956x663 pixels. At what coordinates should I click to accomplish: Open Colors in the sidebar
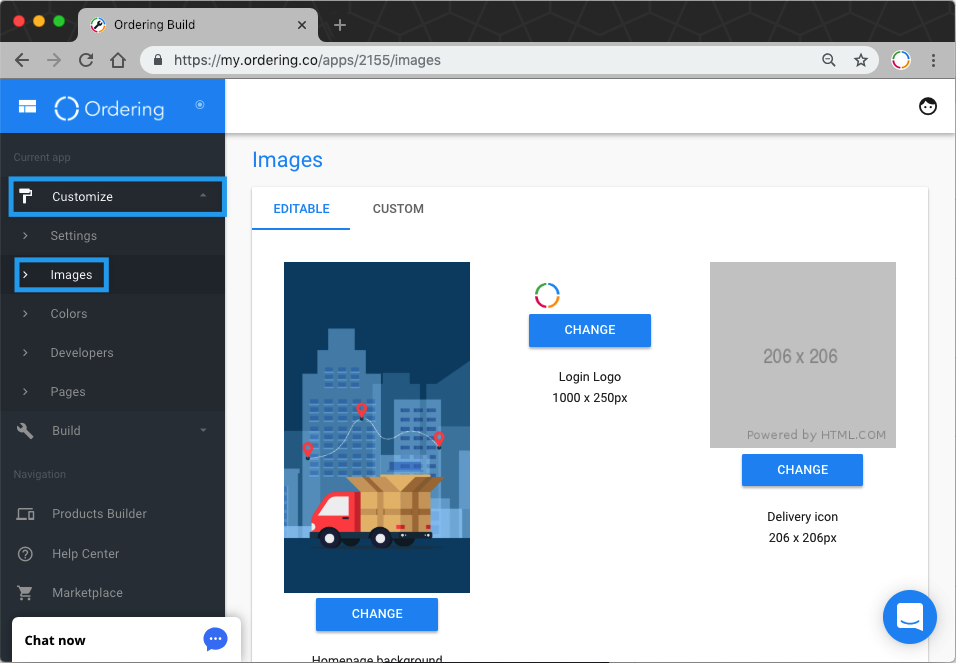coord(68,314)
